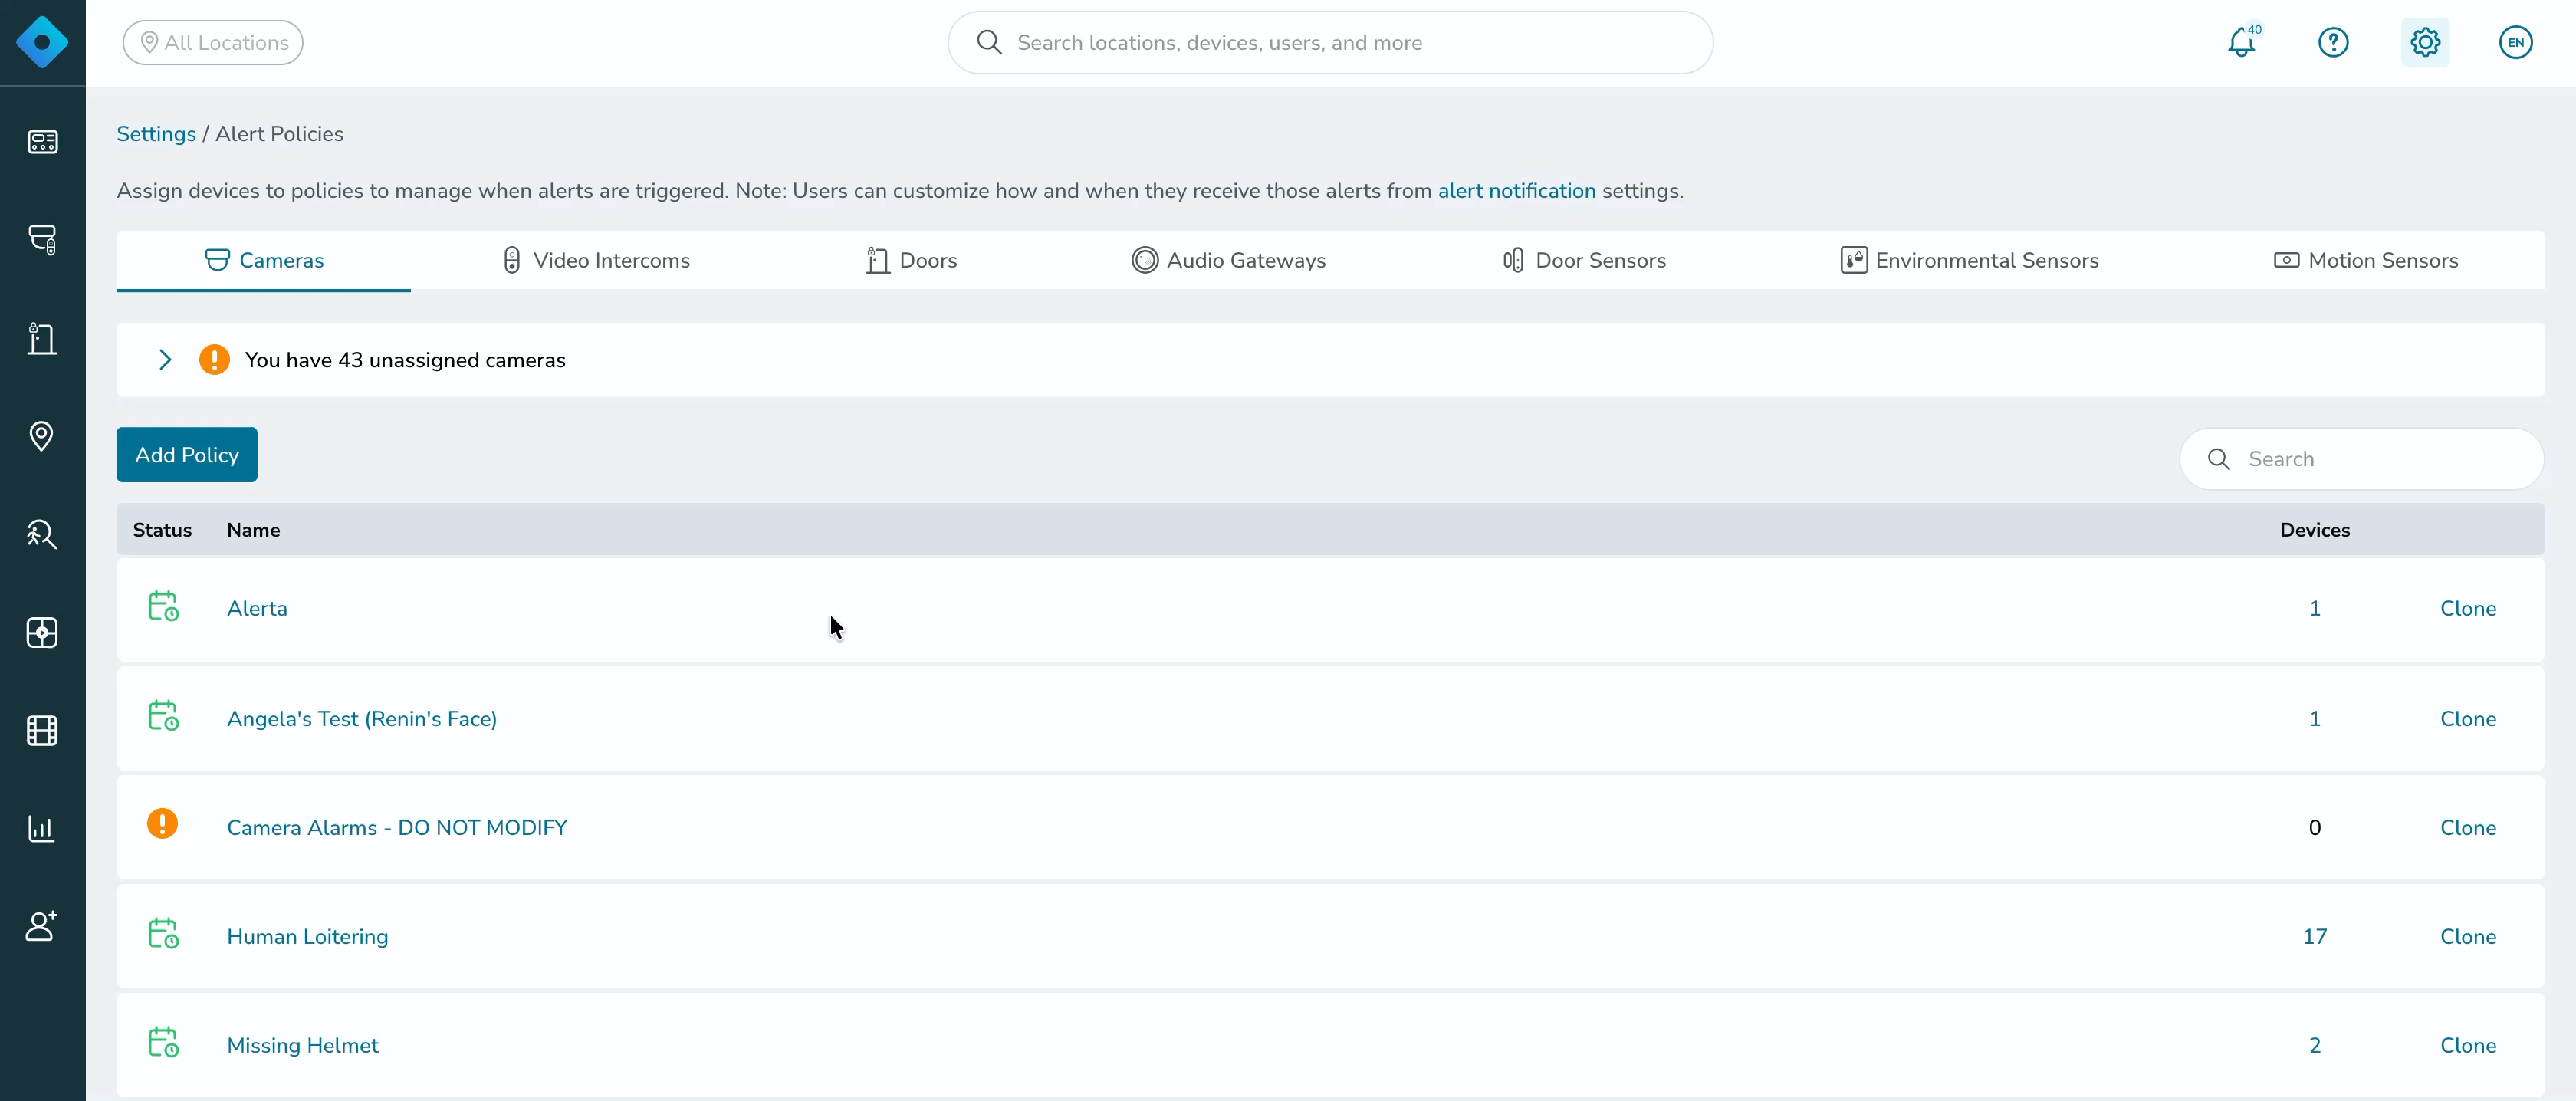Clone the Human Loitering policy
This screenshot has height=1101, width=2576.
2468,937
